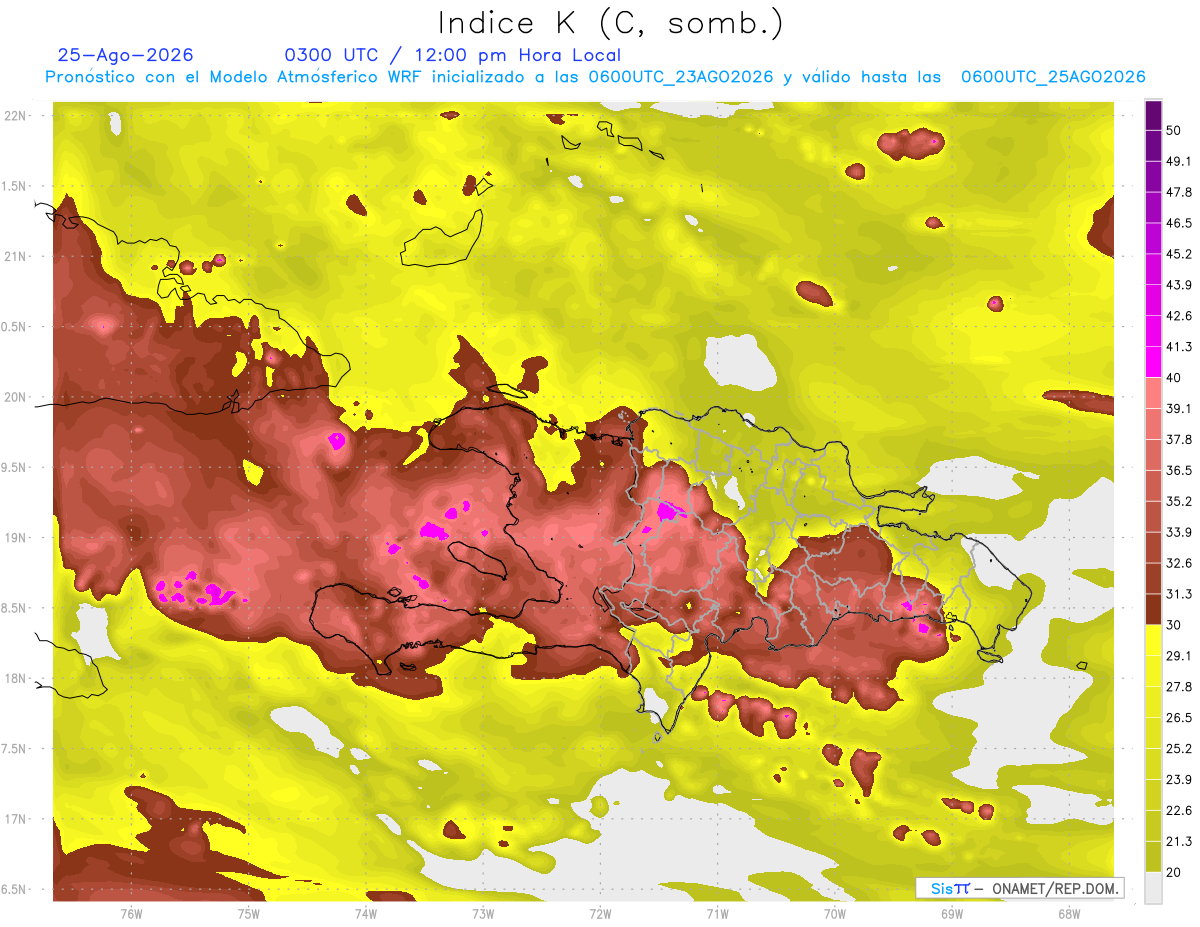Click the map title 'Indice K (C, somb.)'
This screenshot has width=1200, height=927.
611,22
